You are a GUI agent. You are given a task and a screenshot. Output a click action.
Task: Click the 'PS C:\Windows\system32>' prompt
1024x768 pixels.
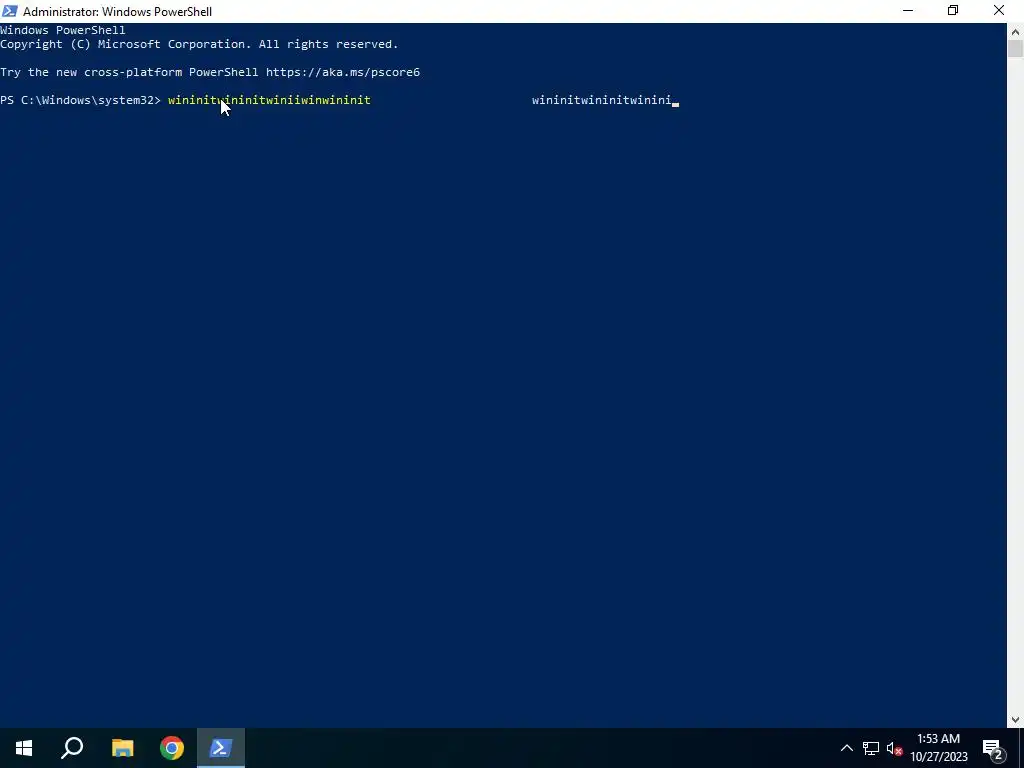(80, 100)
